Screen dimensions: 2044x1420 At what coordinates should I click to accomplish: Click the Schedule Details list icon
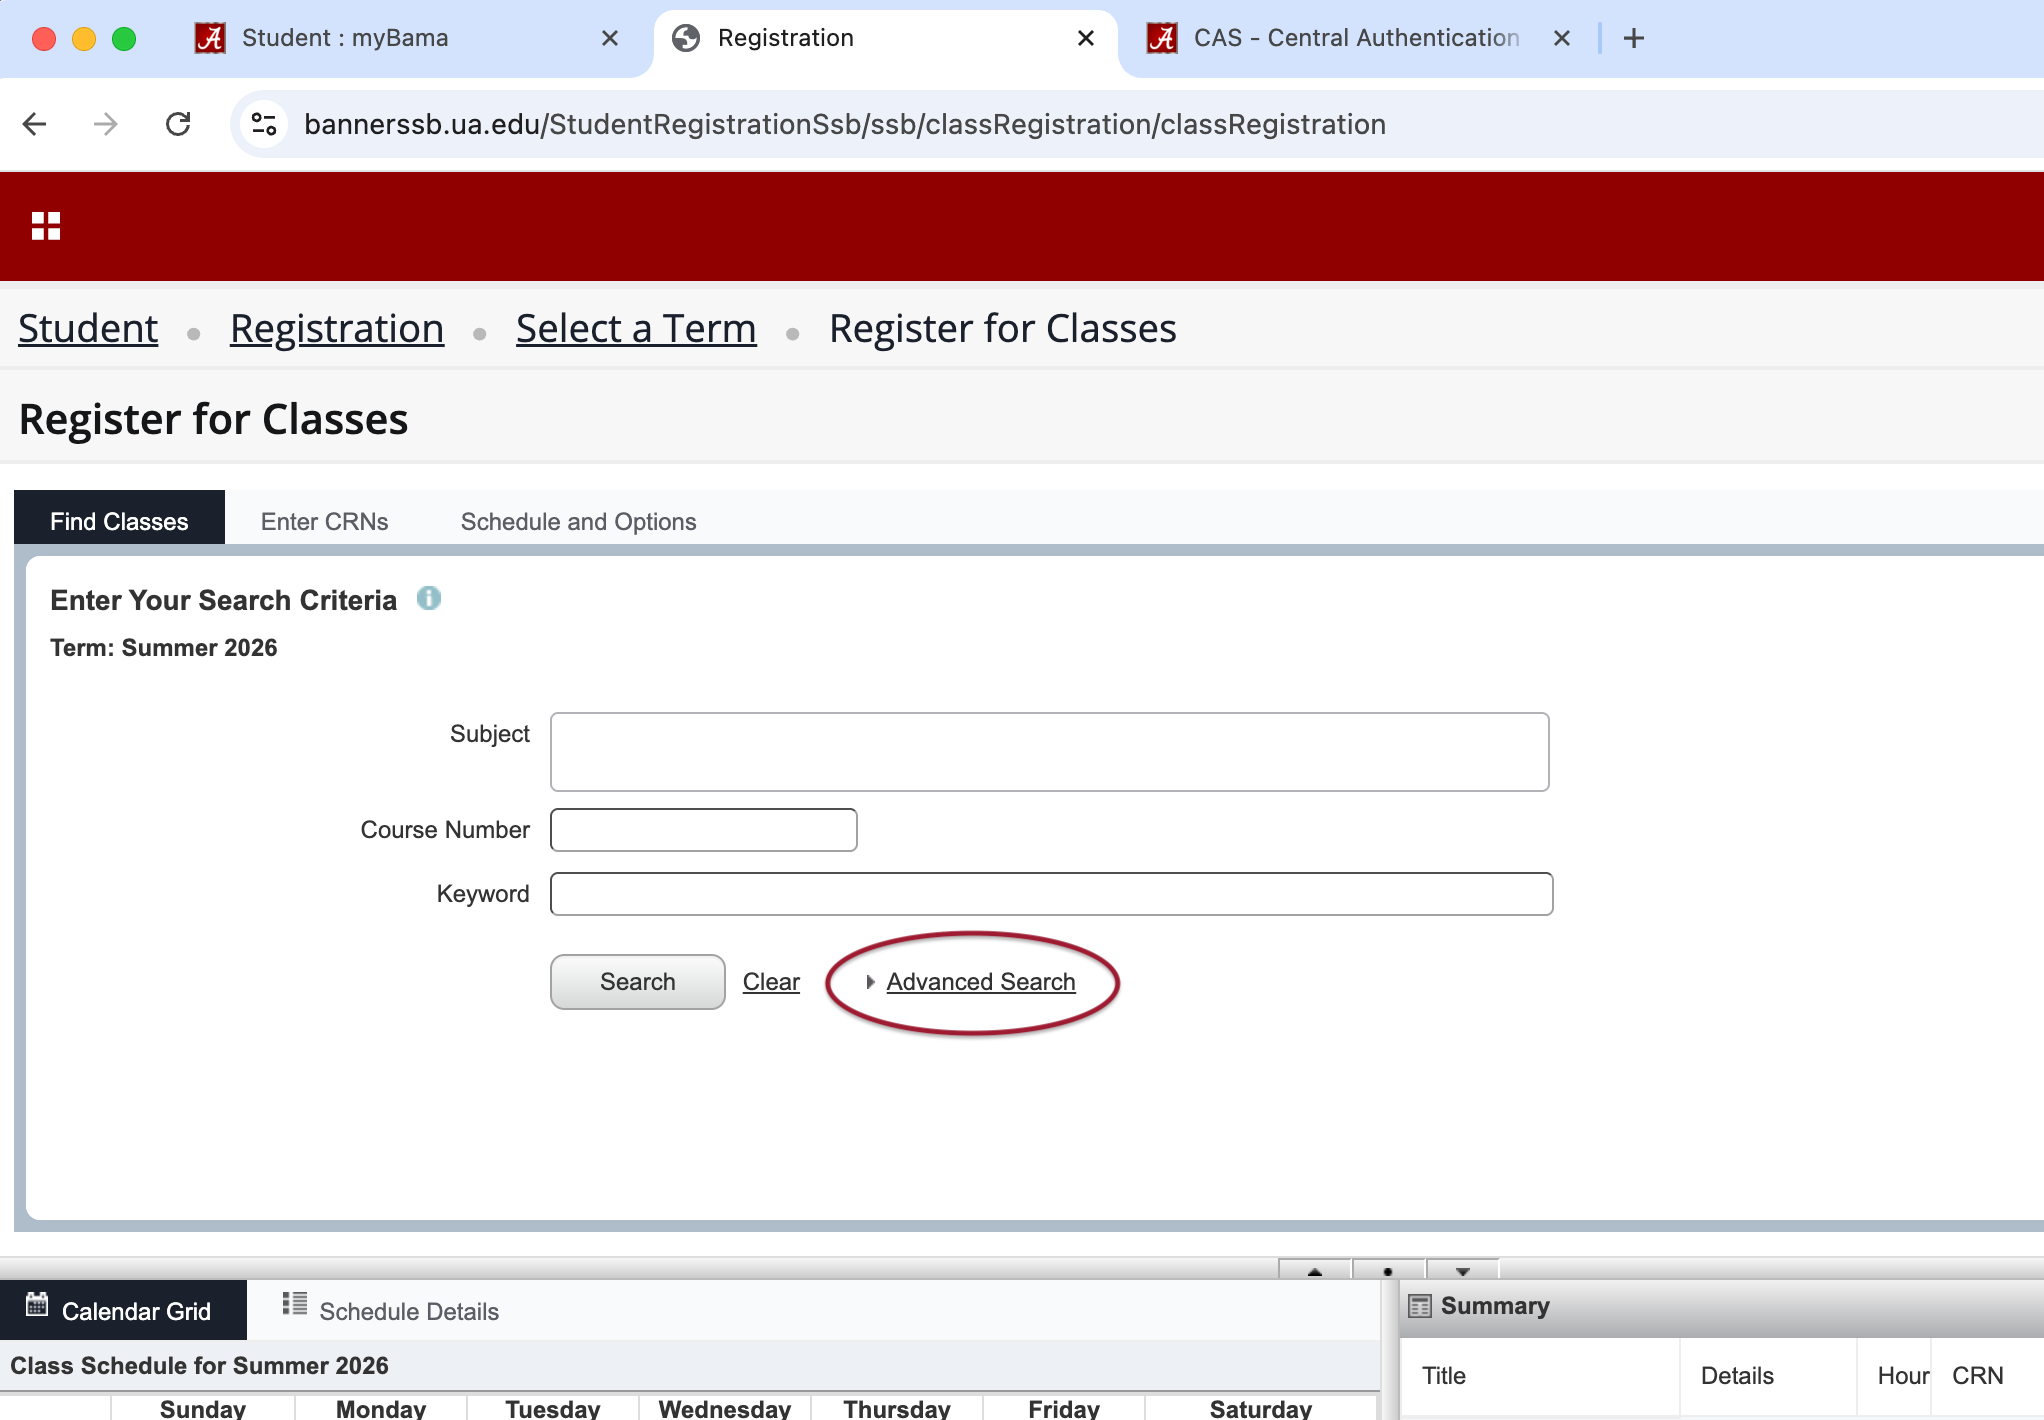(x=295, y=1303)
